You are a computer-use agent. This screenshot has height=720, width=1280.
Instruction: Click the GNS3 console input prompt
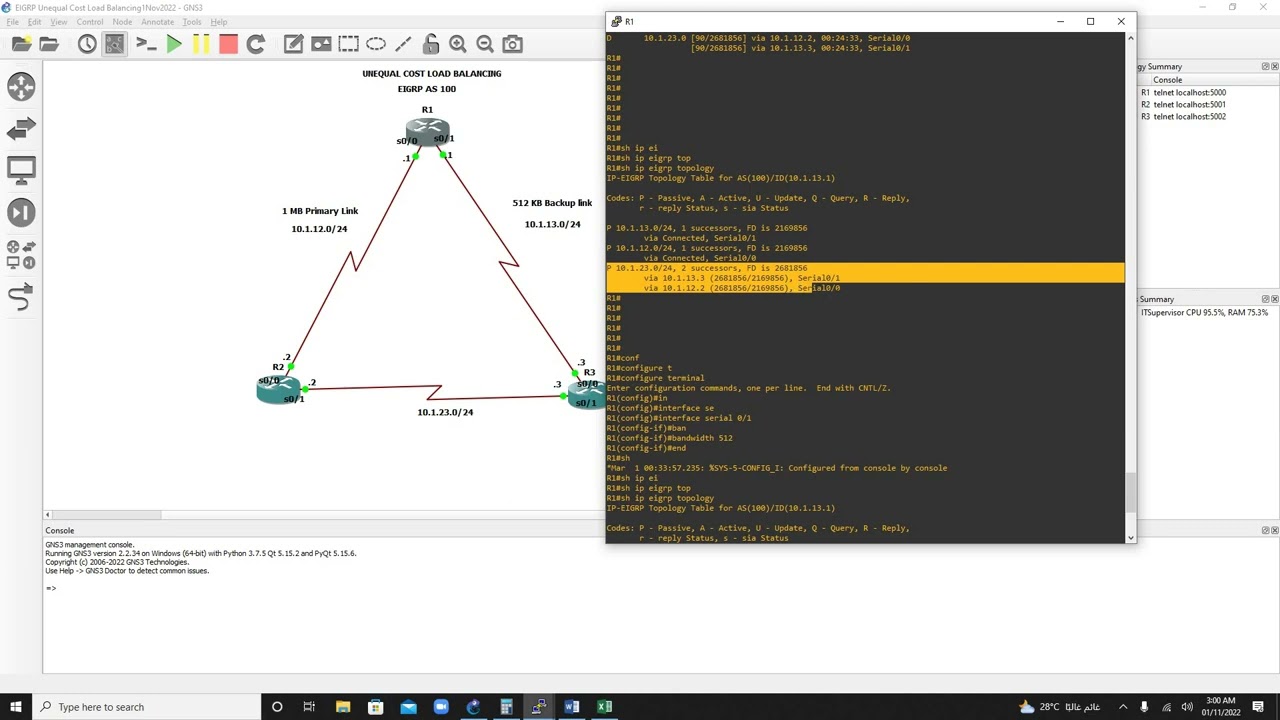click(50, 588)
